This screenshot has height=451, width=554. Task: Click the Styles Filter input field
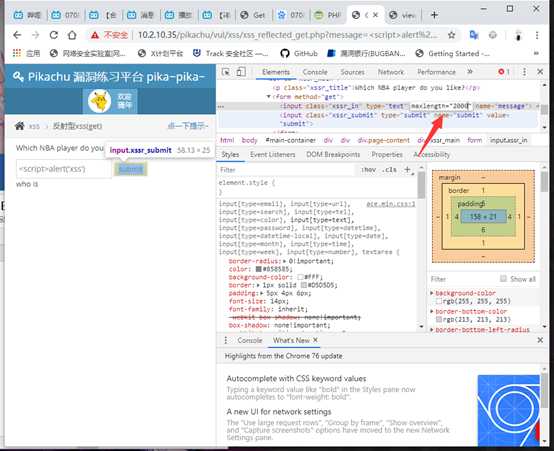pyautogui.click(x=286, y=170)
